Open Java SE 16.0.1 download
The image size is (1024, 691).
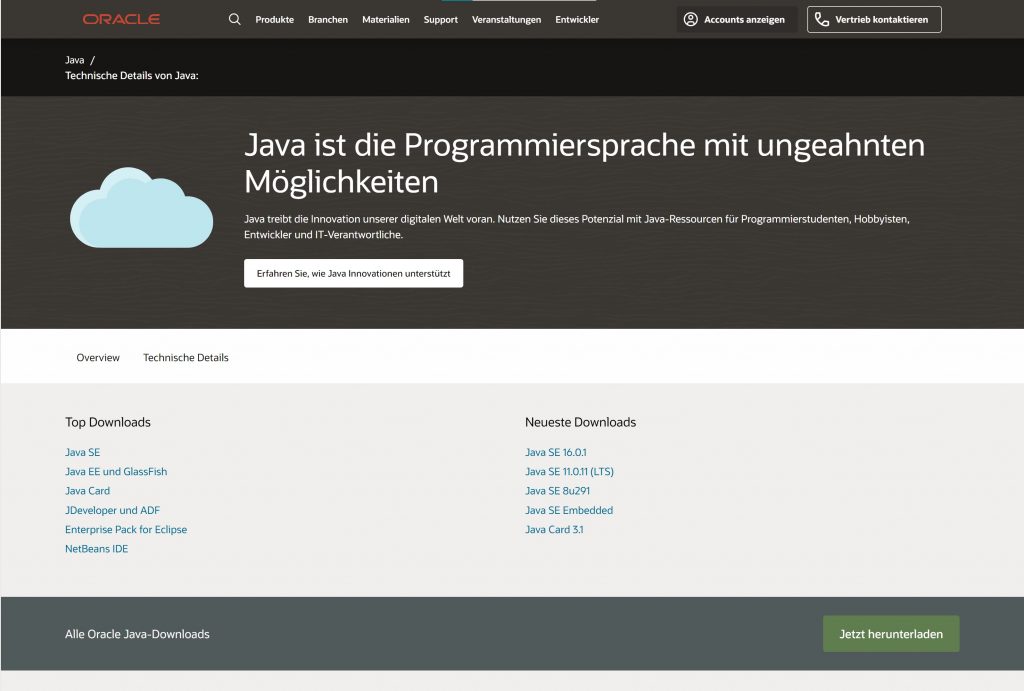click(x=556, y=452)
